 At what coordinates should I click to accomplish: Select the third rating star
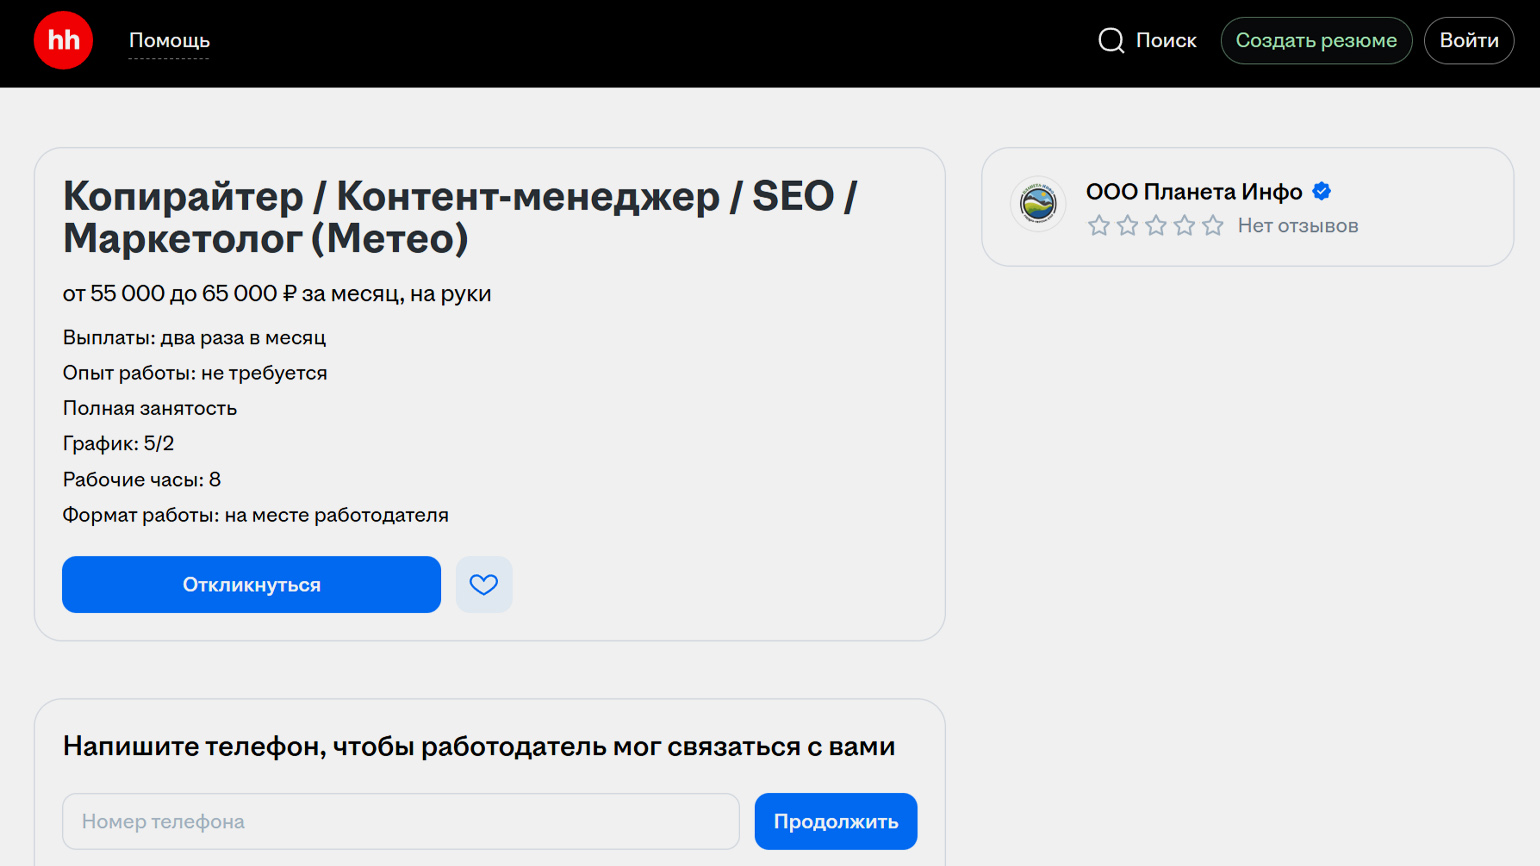click(x=1156, y=226)
